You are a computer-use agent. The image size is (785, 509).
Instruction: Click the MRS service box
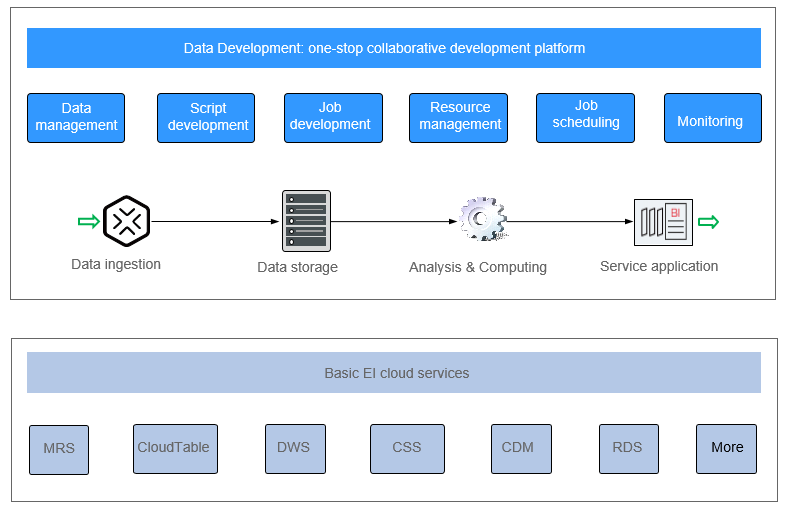59,449
